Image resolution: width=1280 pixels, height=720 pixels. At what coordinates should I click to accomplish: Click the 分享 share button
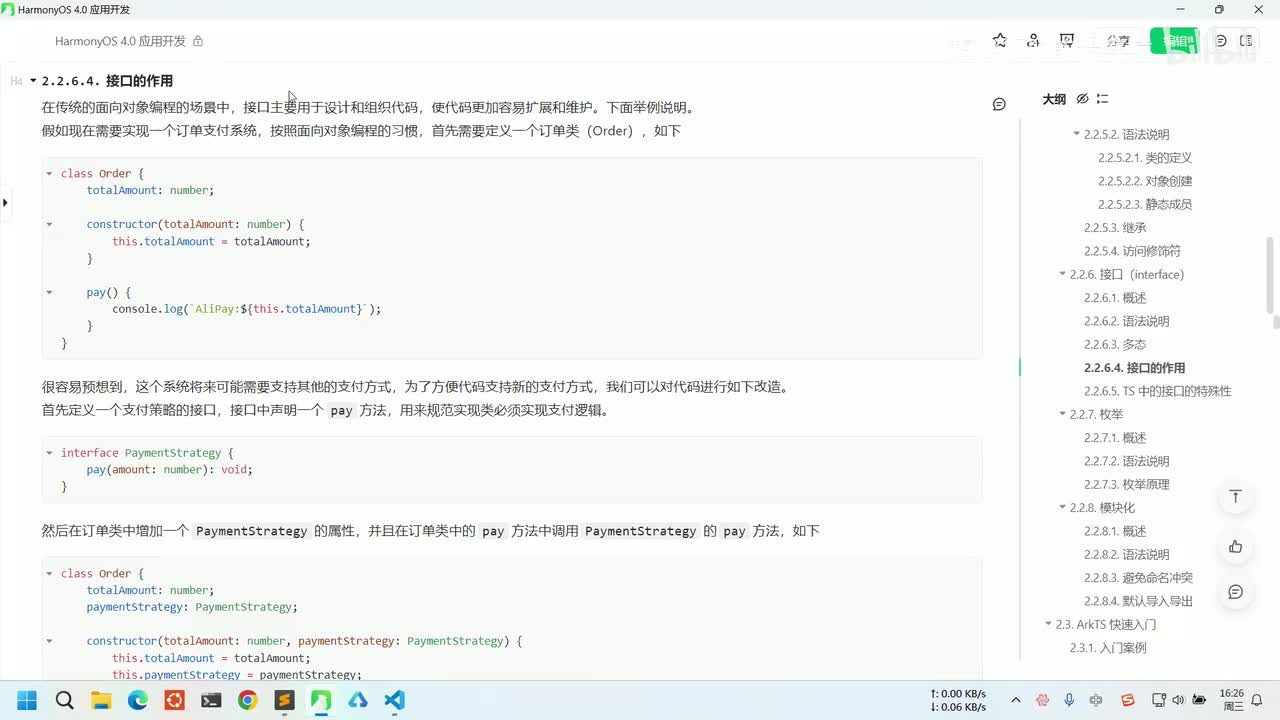pos(1118,41)
